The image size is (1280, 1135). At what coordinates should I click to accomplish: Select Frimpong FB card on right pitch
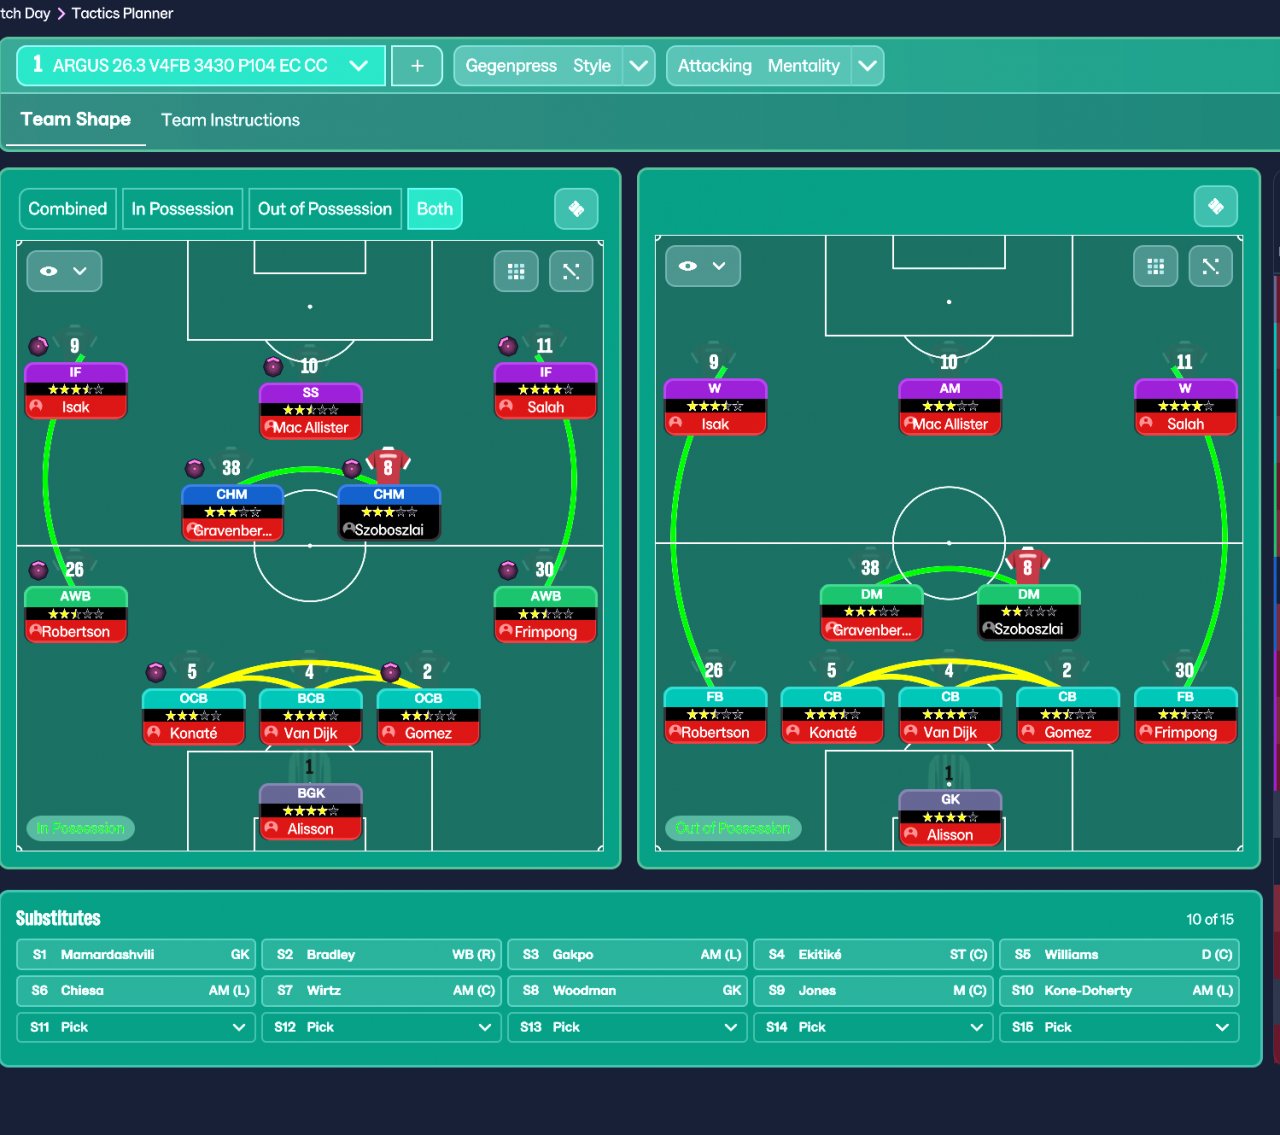click(1185, 716)
